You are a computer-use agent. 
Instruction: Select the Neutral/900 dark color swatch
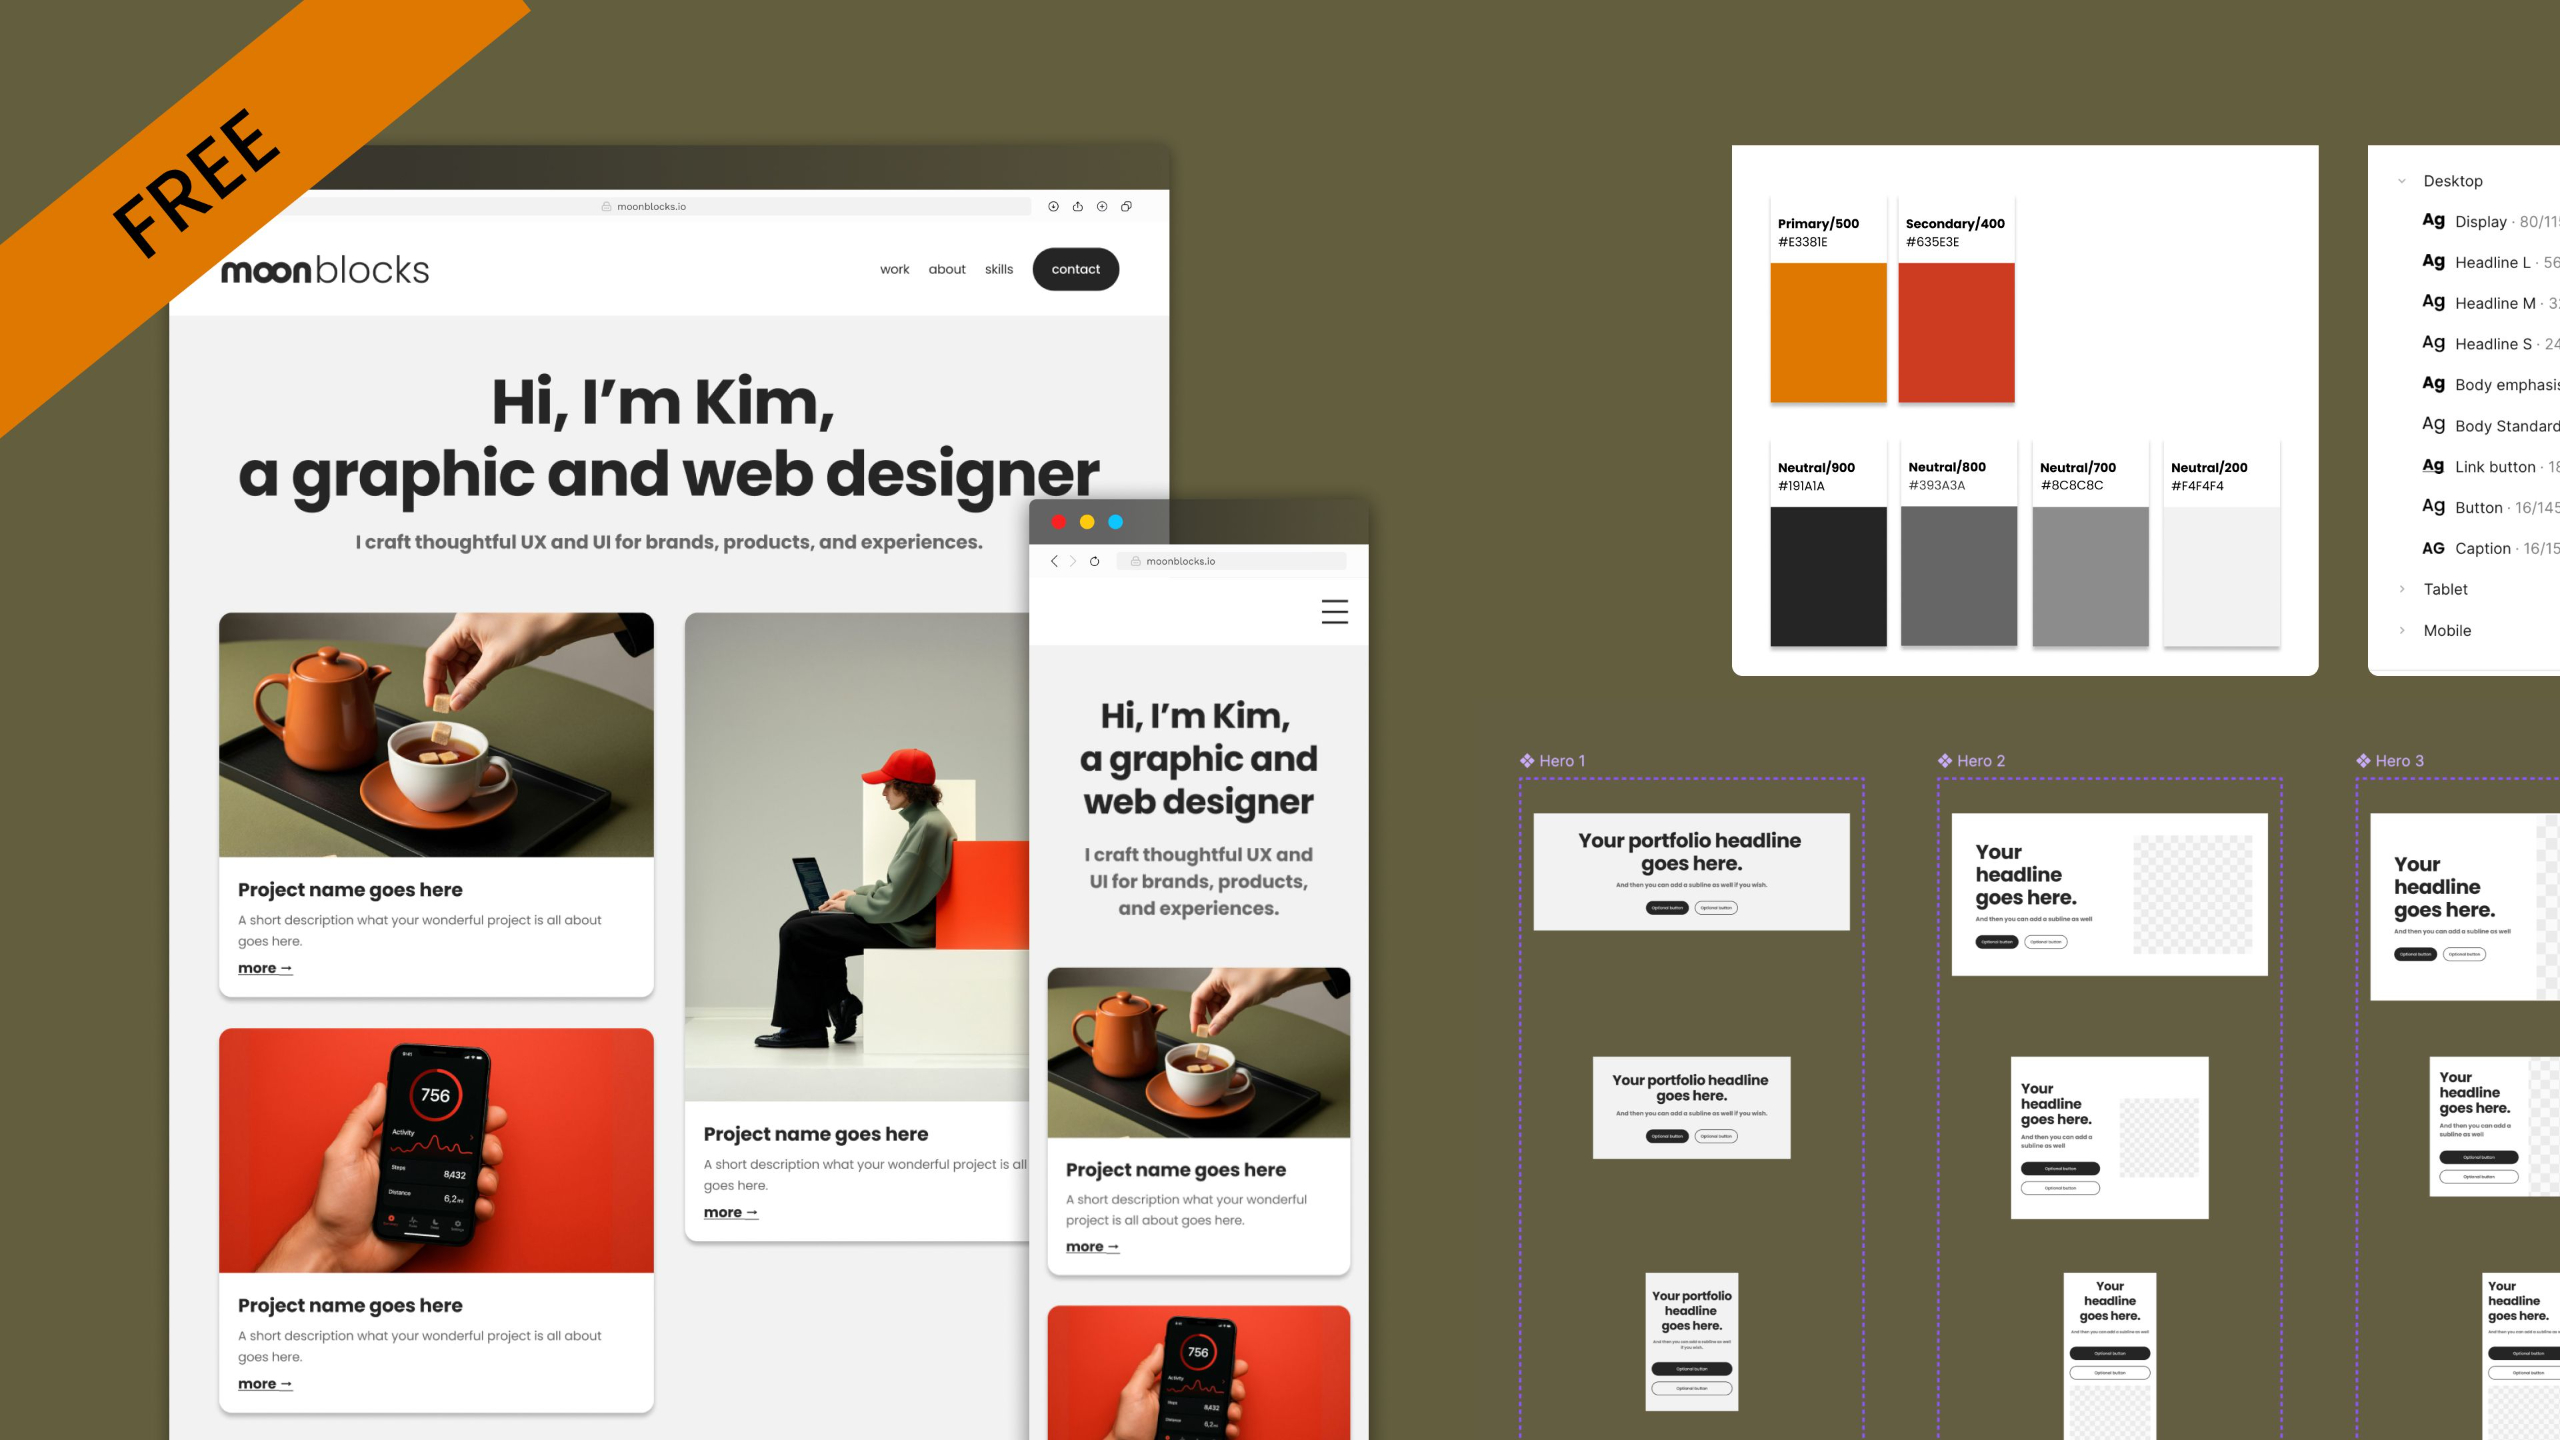click(x=1828, y=576)
